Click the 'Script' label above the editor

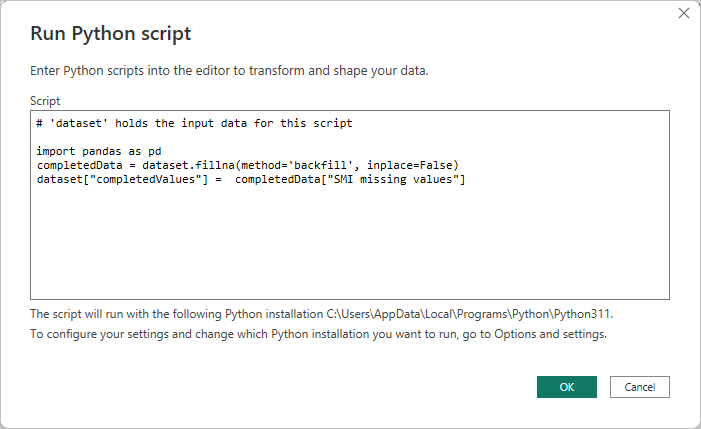click(45, 101)
